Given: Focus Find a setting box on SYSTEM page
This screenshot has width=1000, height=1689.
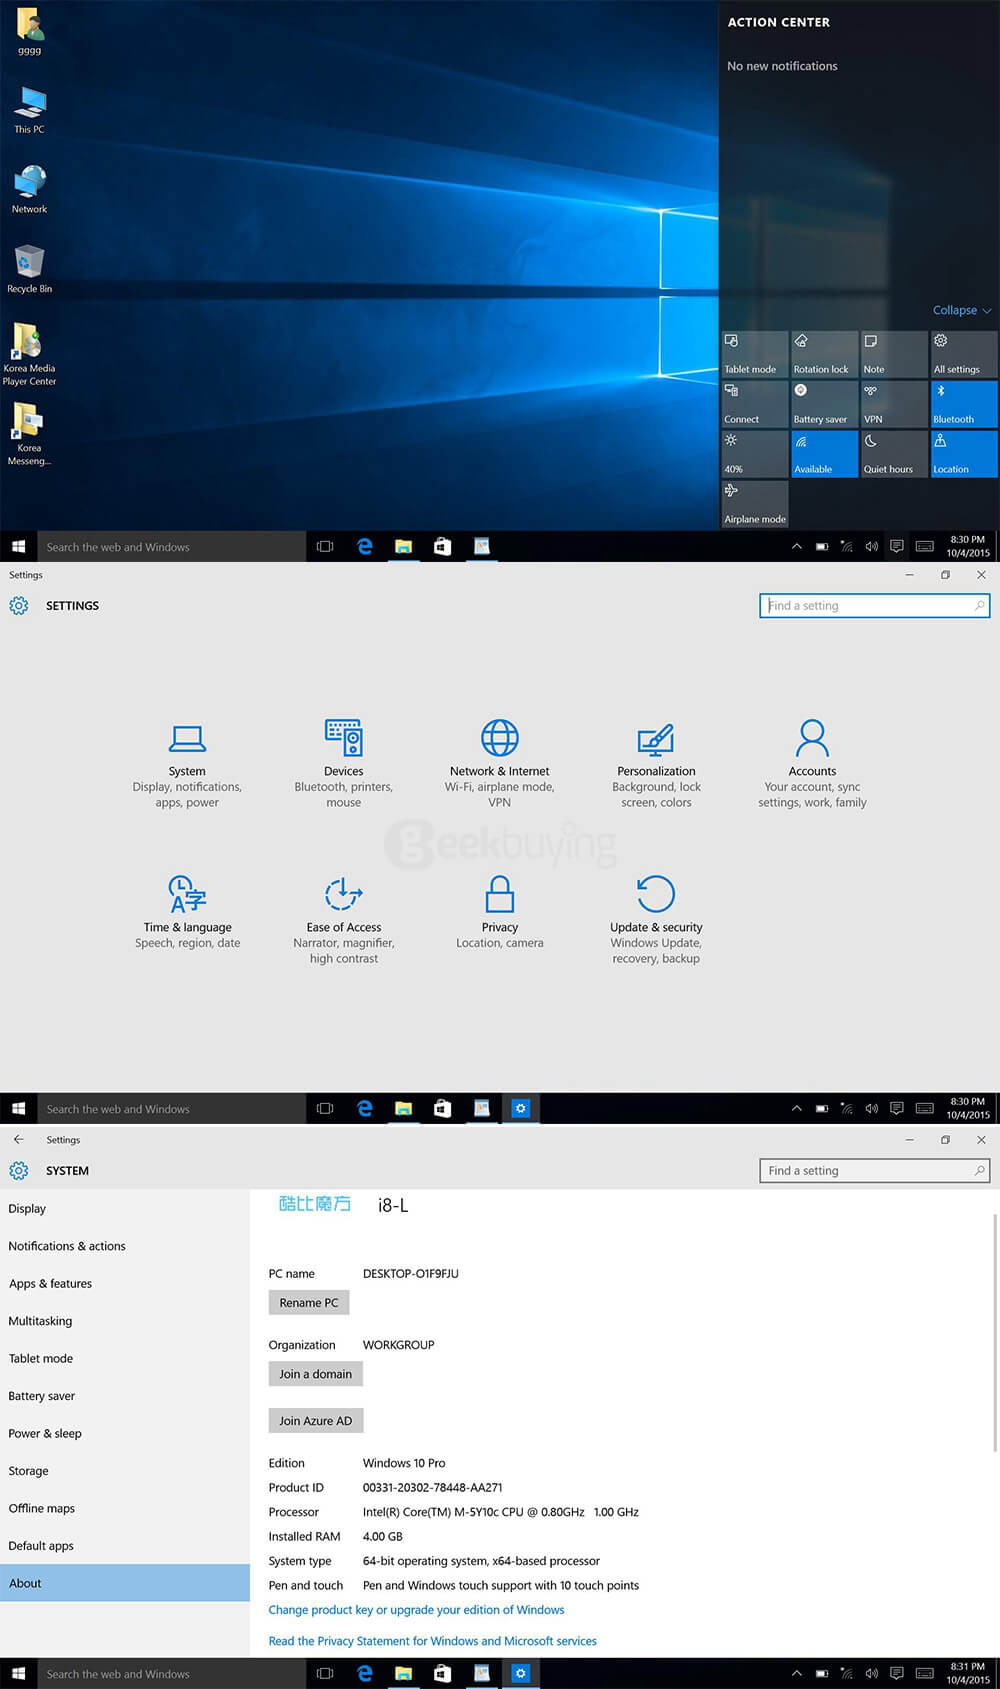Looking at the screenshot, I should 875,1170.
